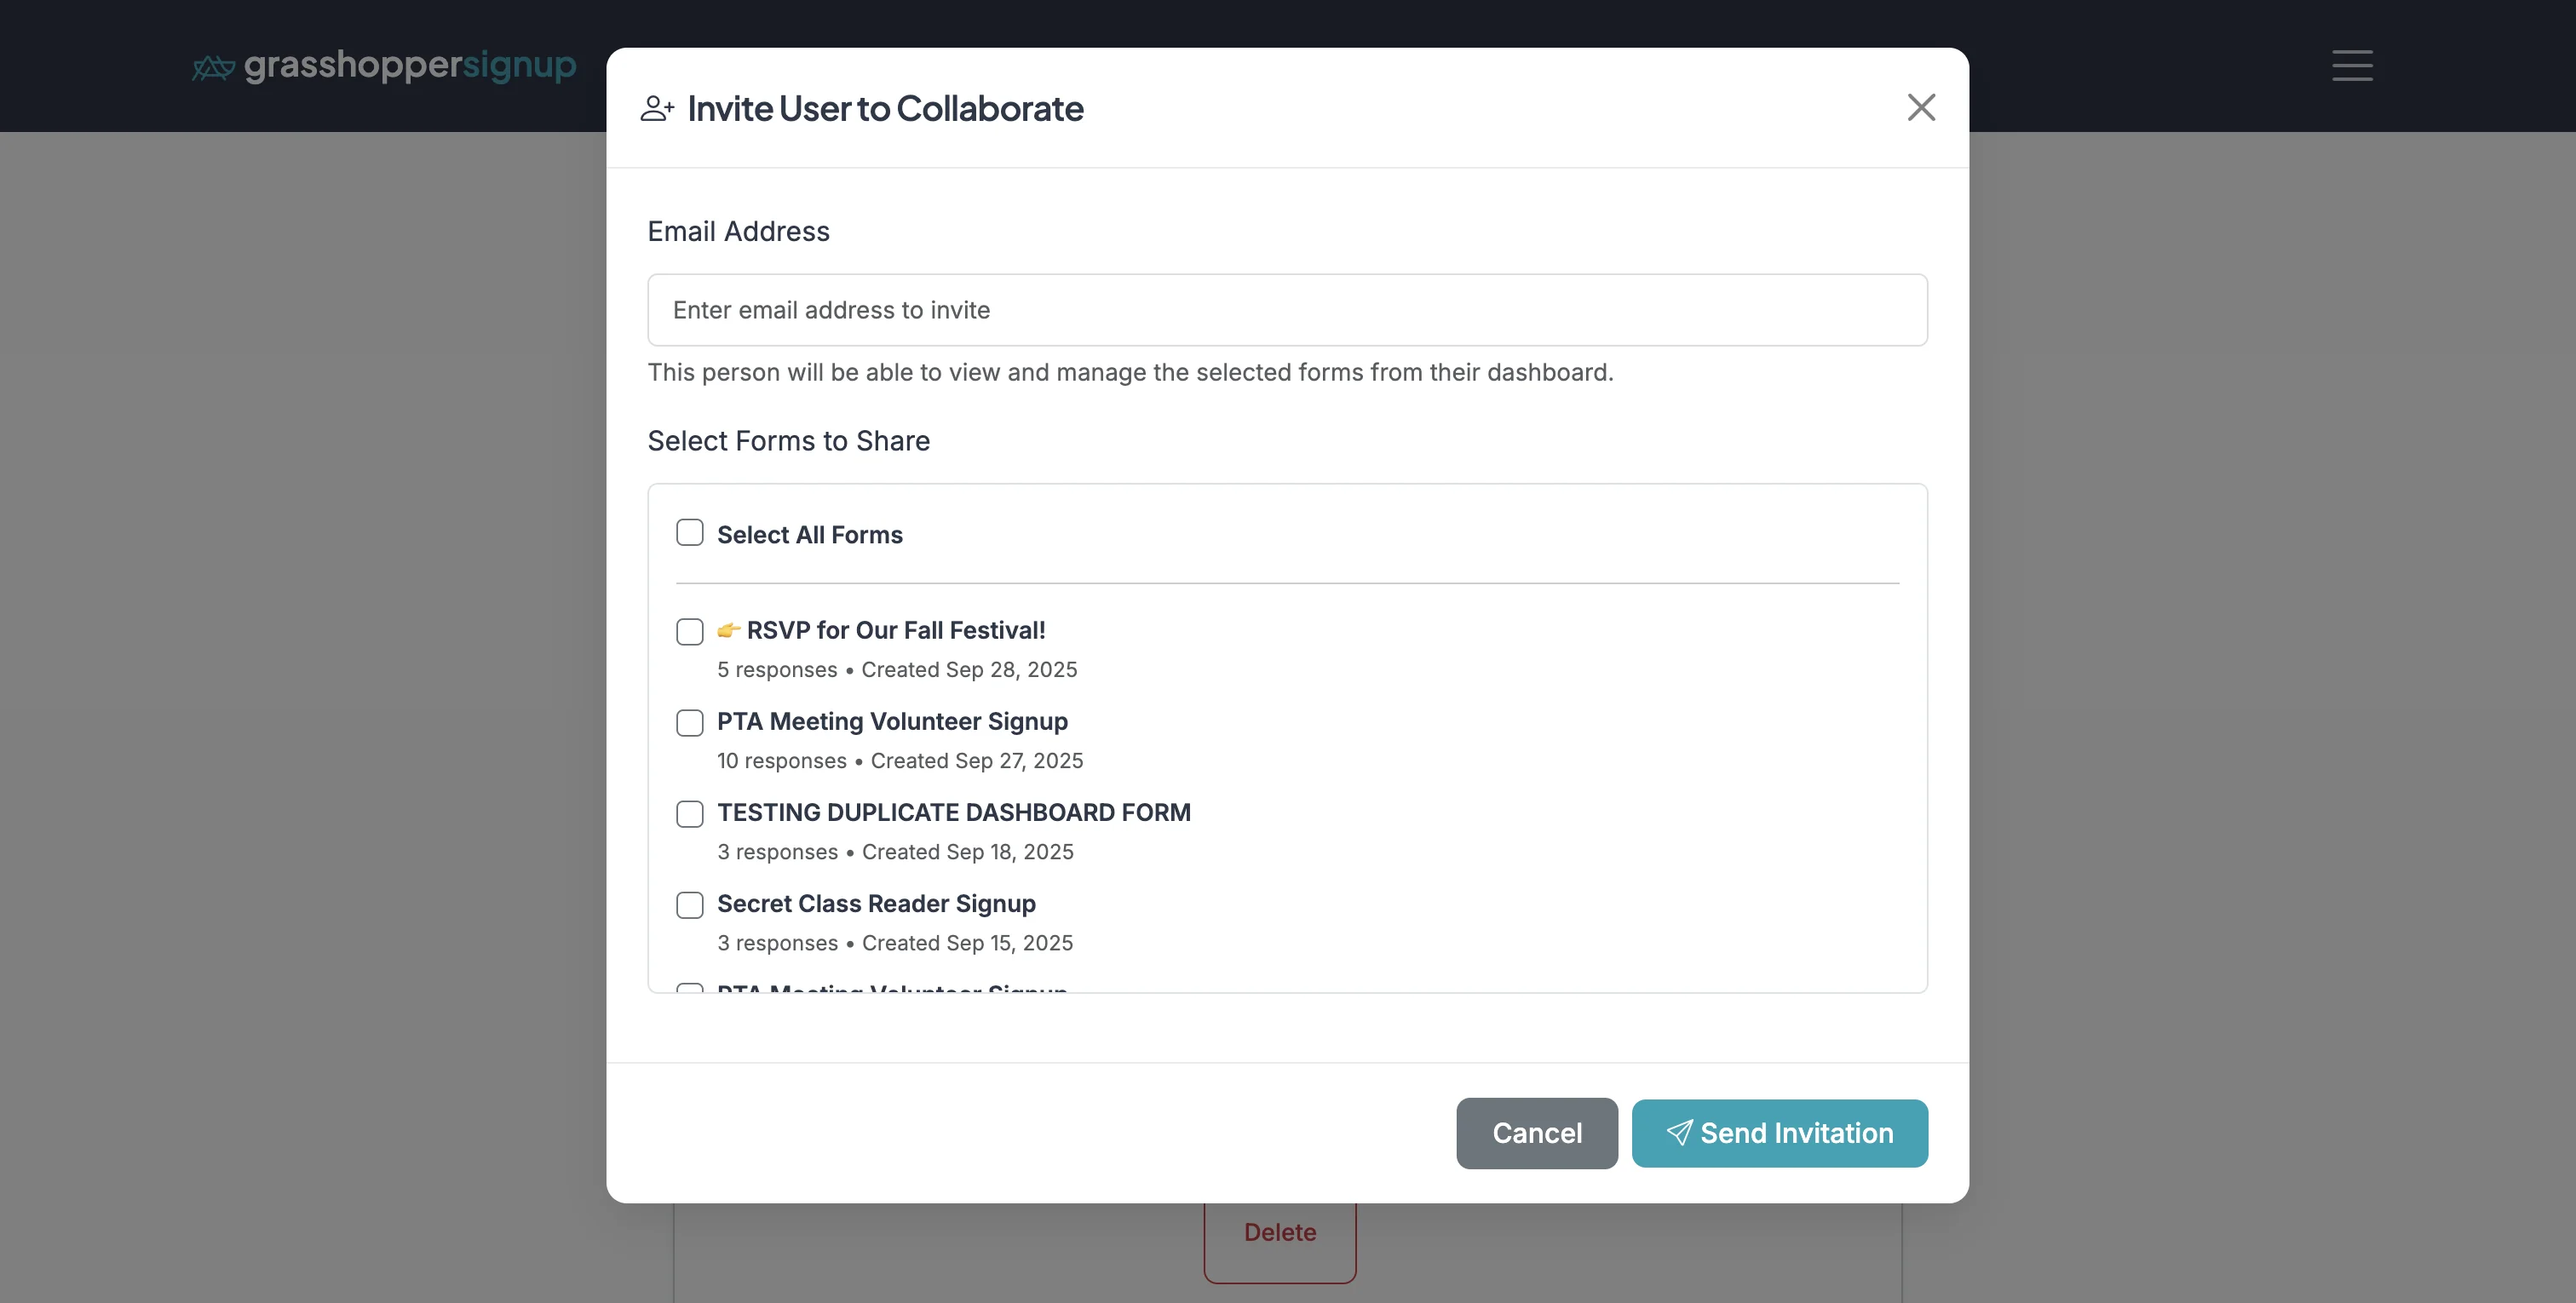The width and height of the screenshot is (2576, 1303).
Task: Toggle the Select All Forms checkbox
Action: tap(689, 533)
